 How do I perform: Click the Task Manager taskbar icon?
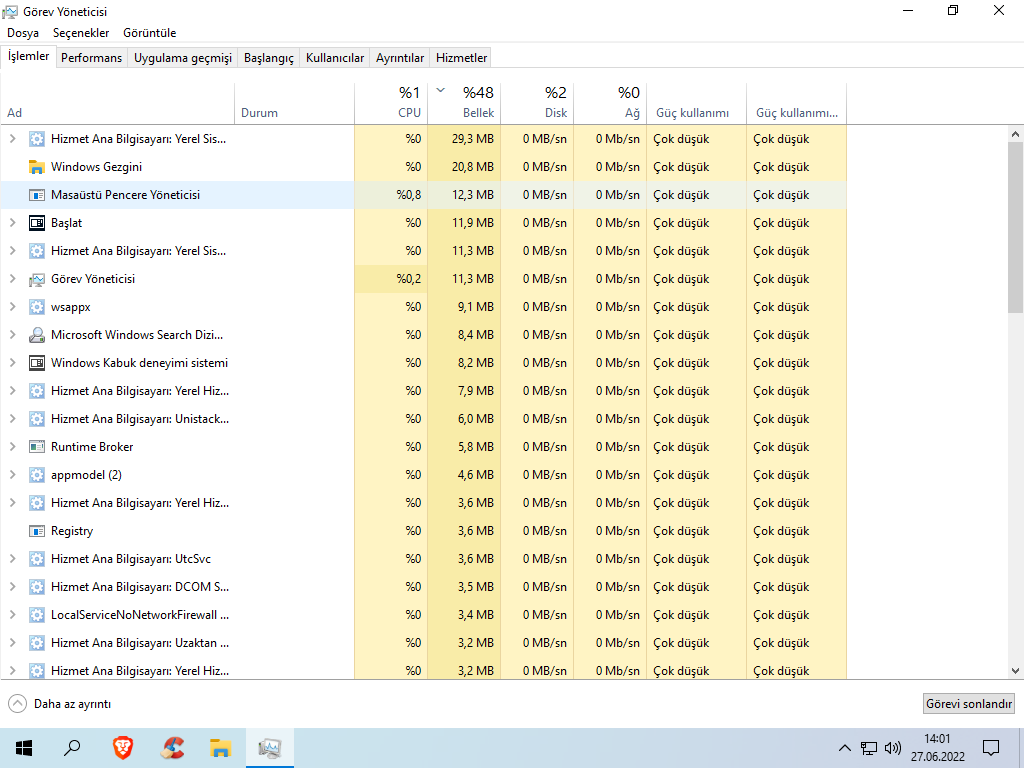[269, 748]
